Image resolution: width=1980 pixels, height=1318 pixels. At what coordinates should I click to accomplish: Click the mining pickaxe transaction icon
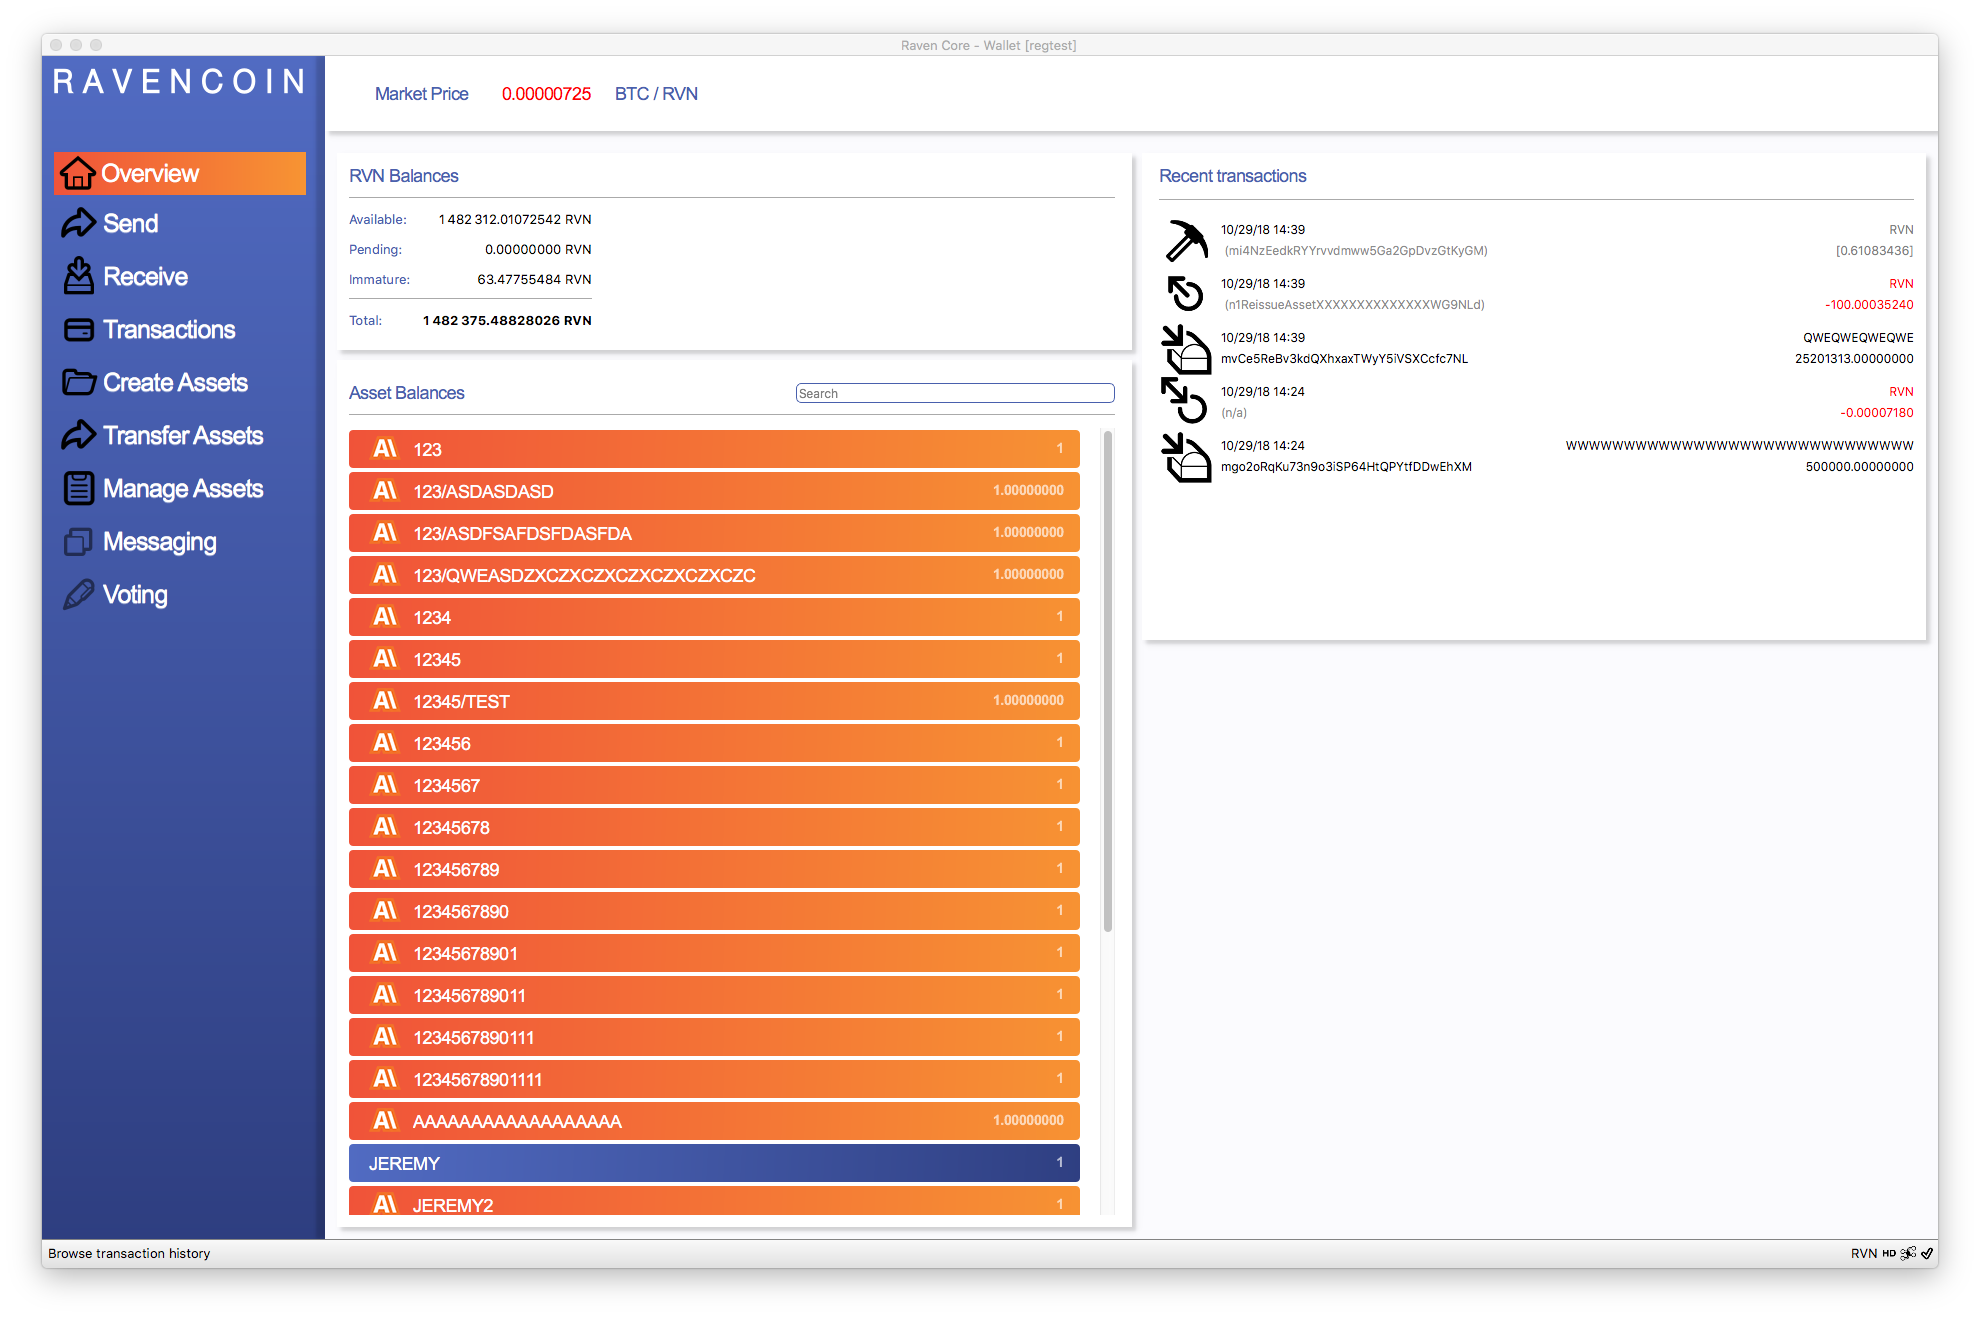[x=1186, y=240]
